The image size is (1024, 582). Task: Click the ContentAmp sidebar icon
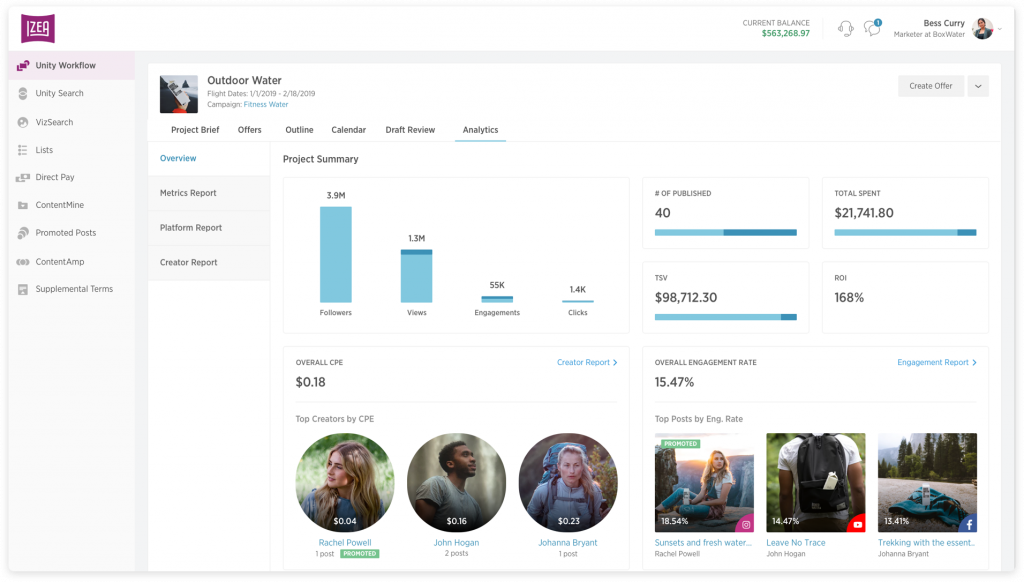pos(23,262)
